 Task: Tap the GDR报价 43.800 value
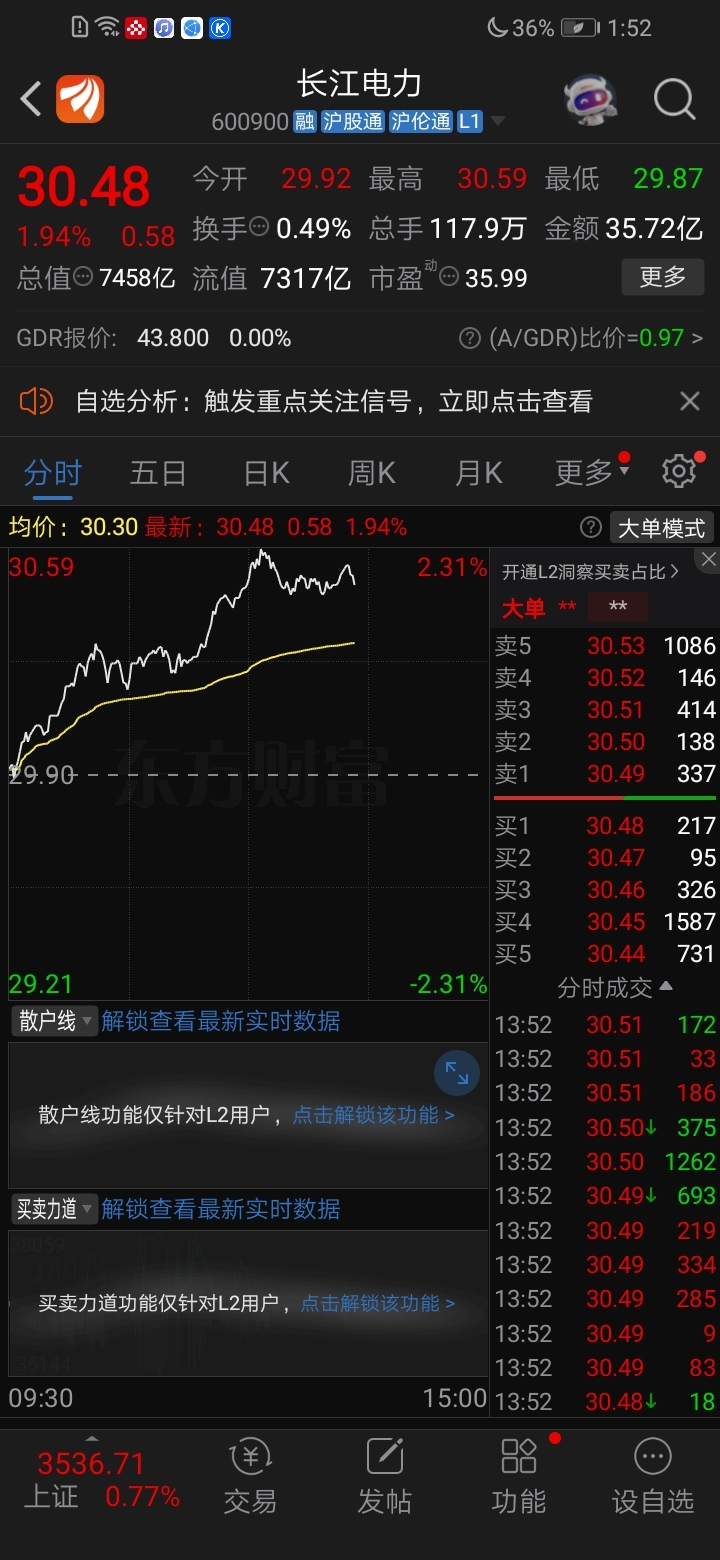click(173, 338)
